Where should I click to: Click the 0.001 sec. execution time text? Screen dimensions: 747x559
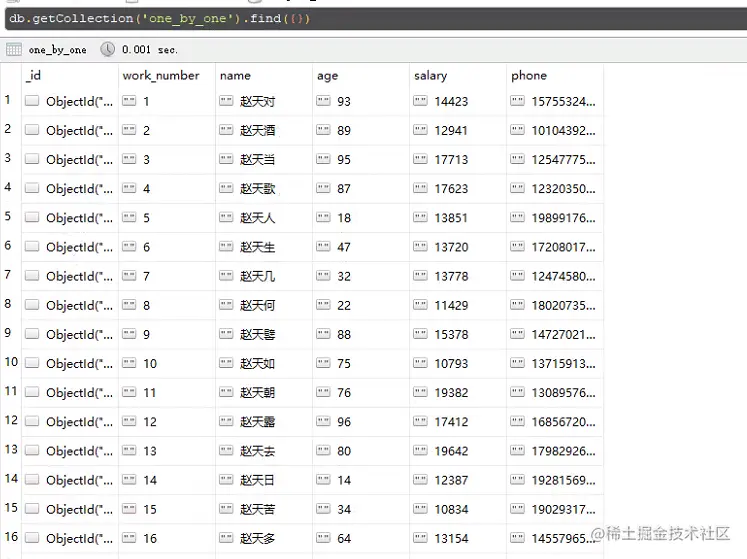150,50
